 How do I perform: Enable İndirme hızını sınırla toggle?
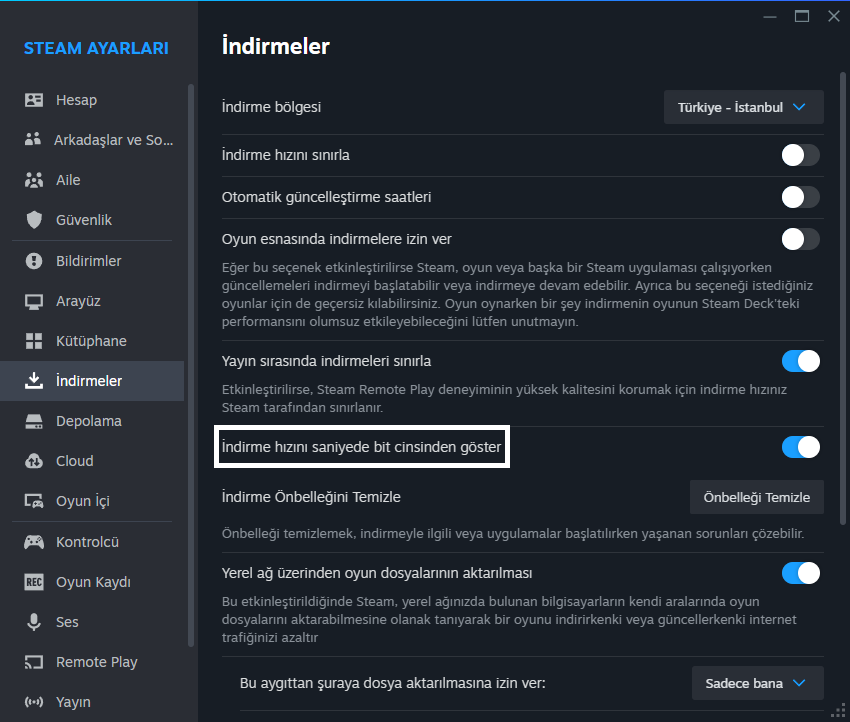800,155
